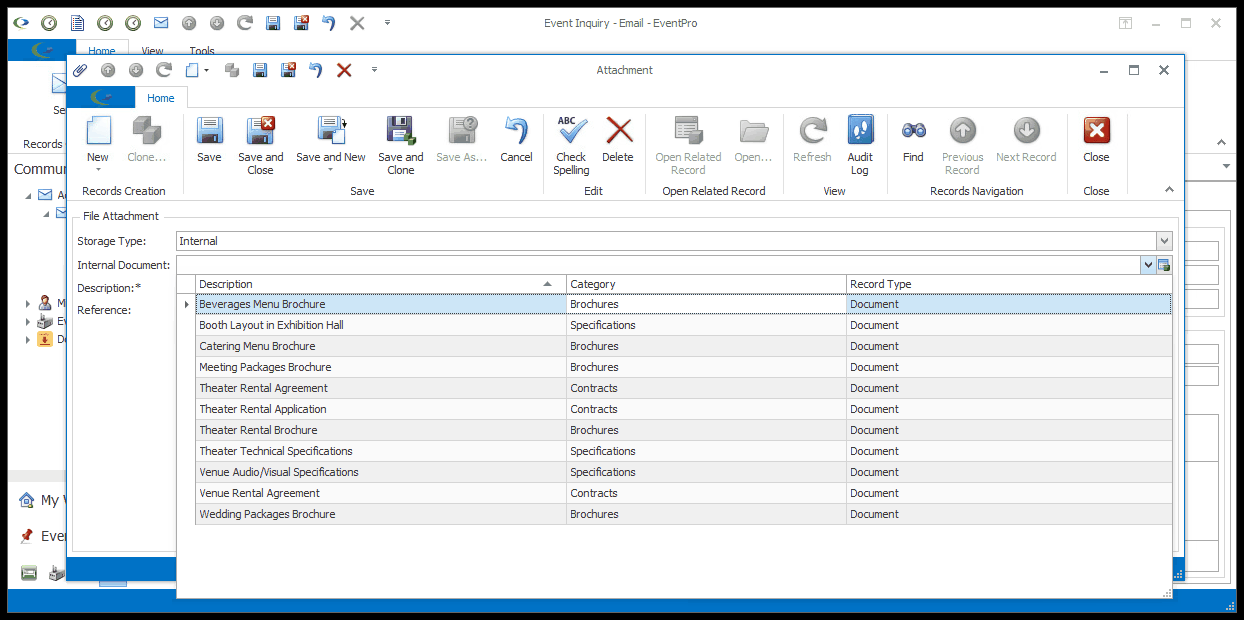Viewport: 1244px width, 620px height.
Task: Click the envelope icon in EventPro title toolbar
Action: (x=160, y=22)
